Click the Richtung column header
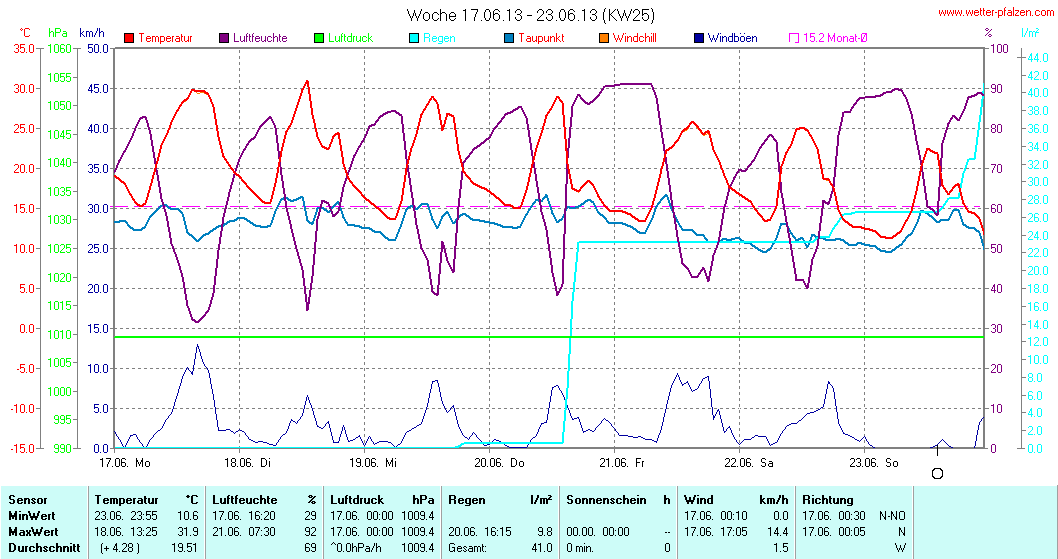 pos(828,500)
